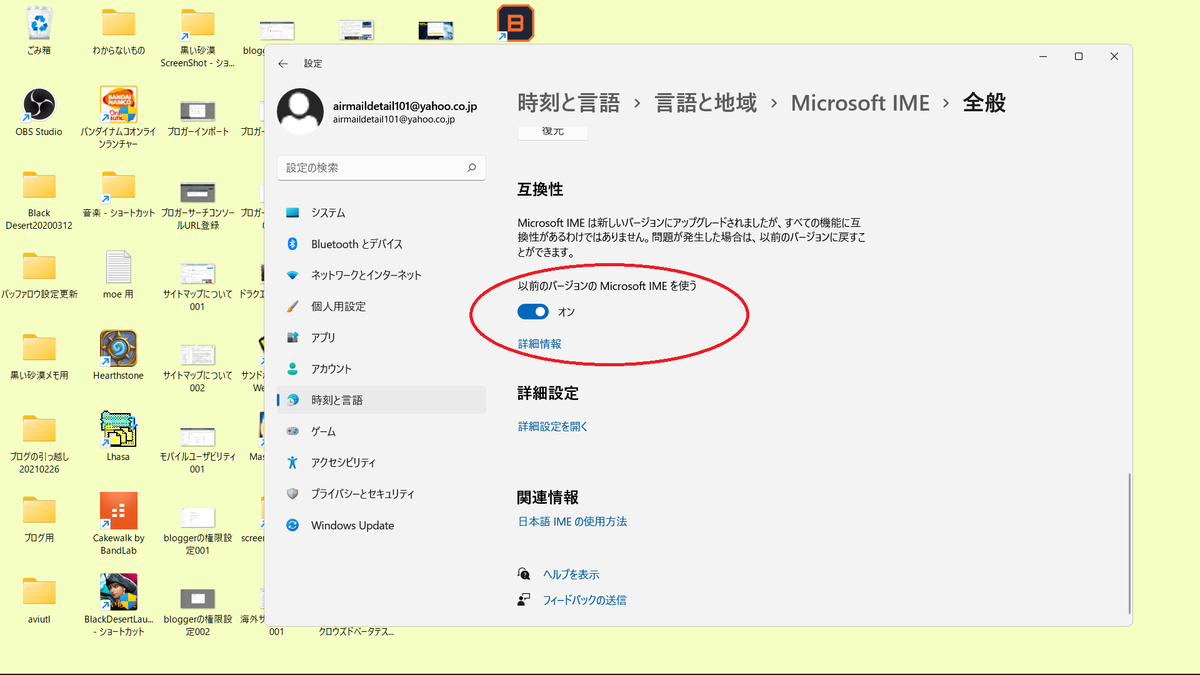
Task: Click the partially visible 復元 button
Action: tap(552, 133)
